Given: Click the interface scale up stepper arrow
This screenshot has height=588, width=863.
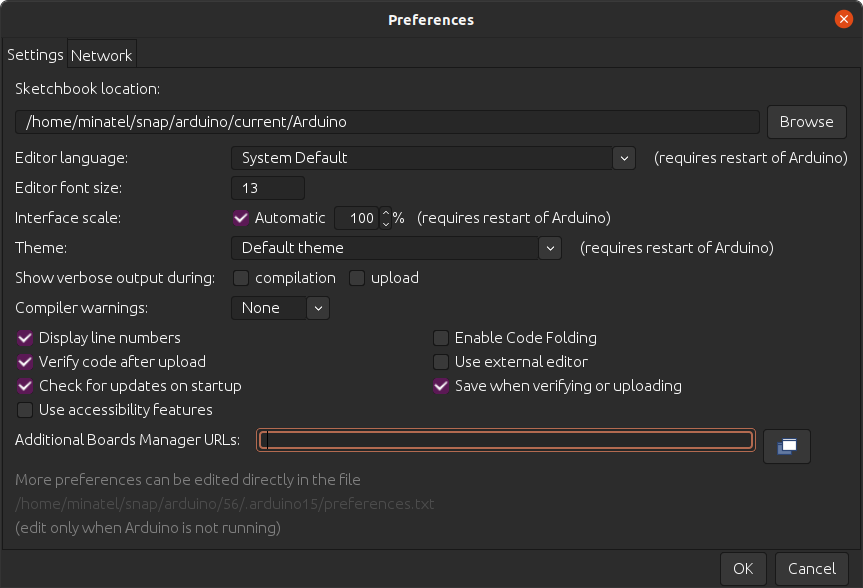Looking at the screenshot, I should point(385,213).
